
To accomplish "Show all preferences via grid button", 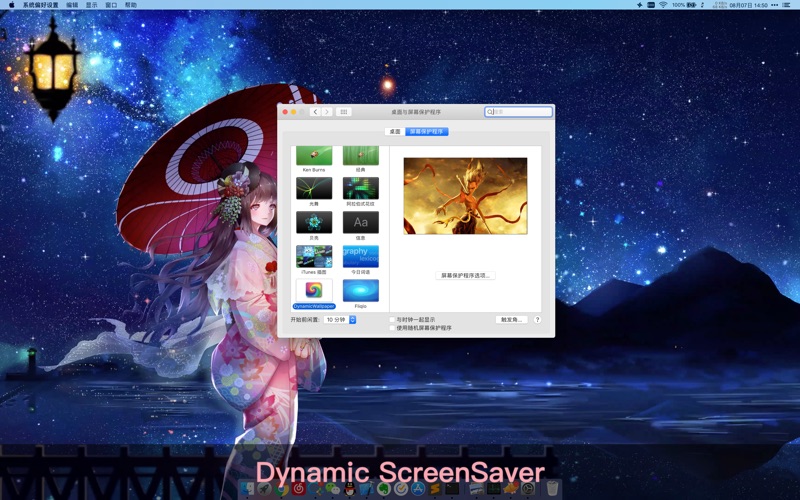I will (343, 112).
